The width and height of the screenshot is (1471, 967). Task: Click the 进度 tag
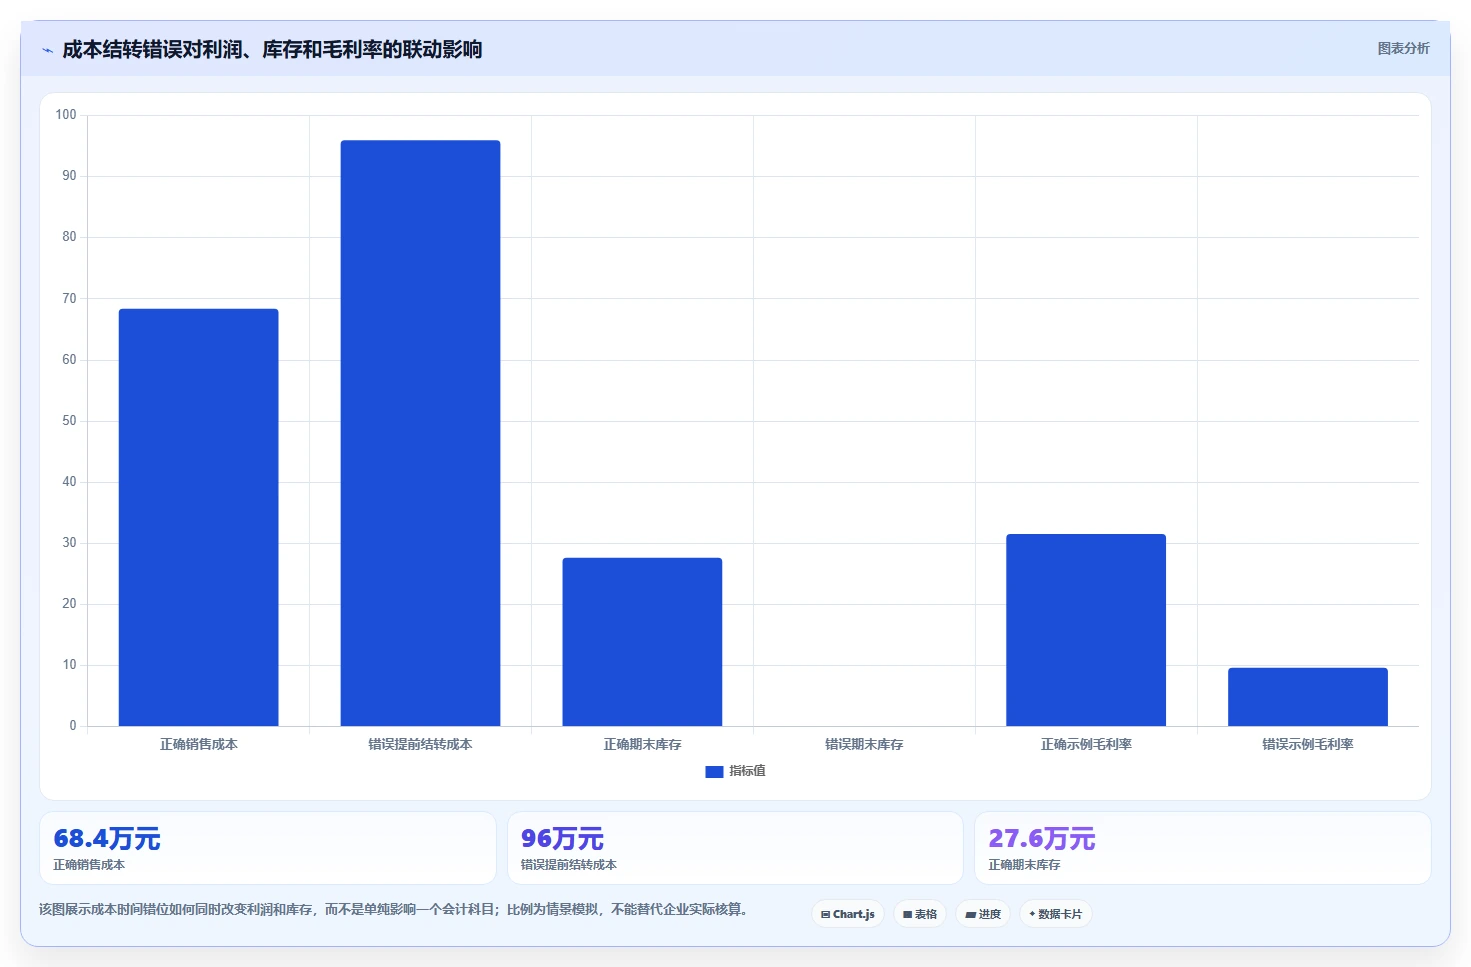coord(983,914)
